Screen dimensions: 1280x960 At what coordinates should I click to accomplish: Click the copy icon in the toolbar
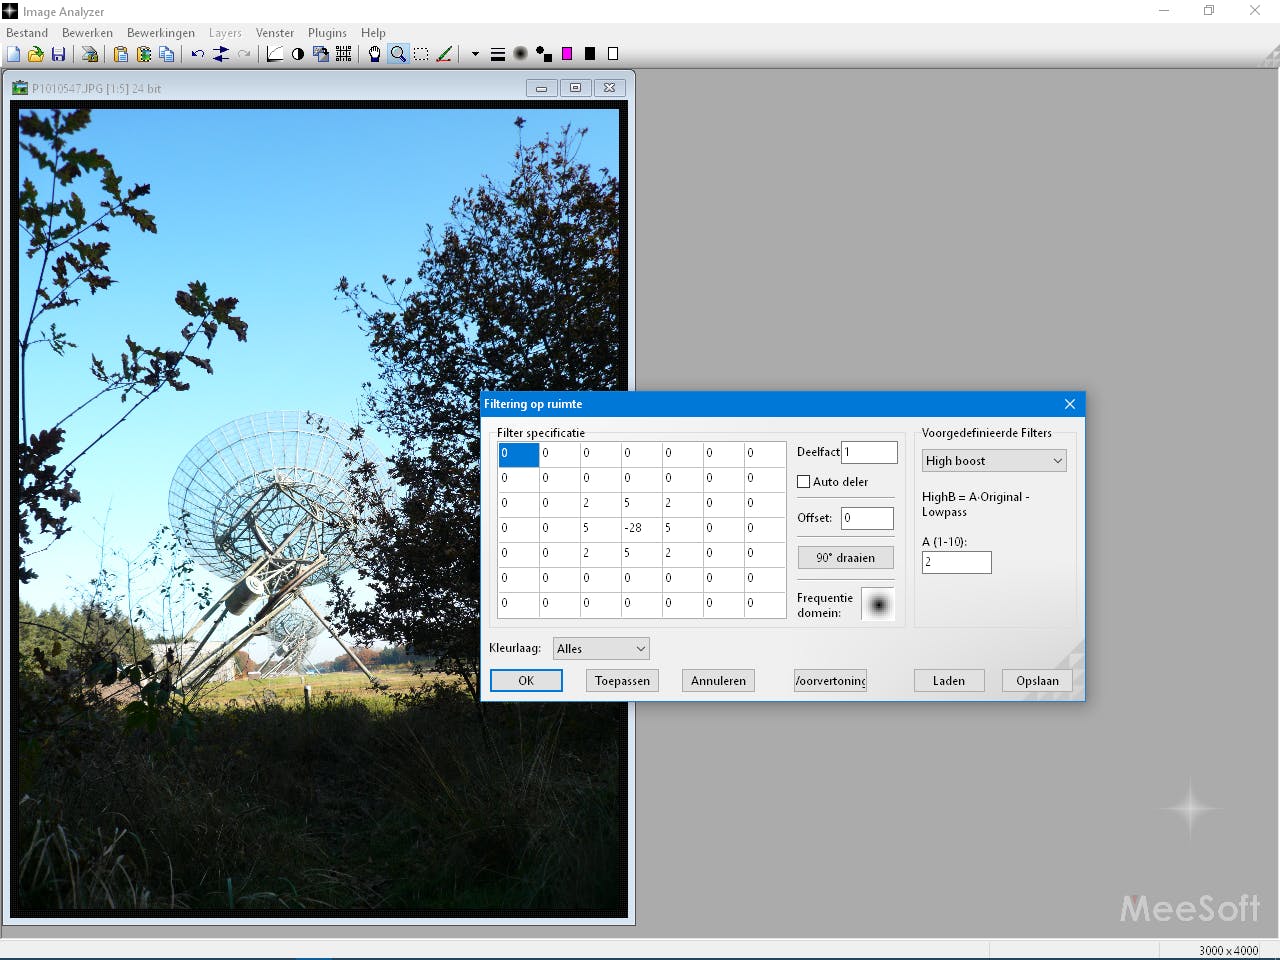[x=167, y=54]
